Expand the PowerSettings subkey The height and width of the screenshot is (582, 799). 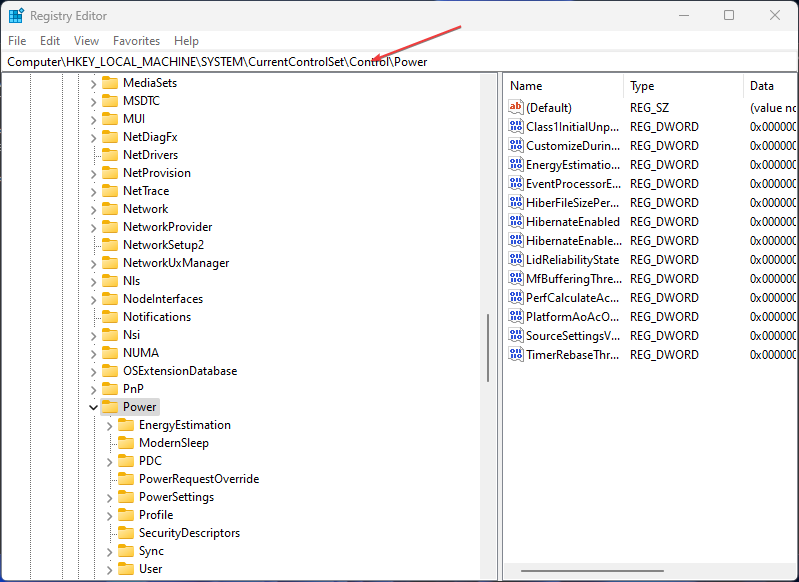tap(109, 497)
